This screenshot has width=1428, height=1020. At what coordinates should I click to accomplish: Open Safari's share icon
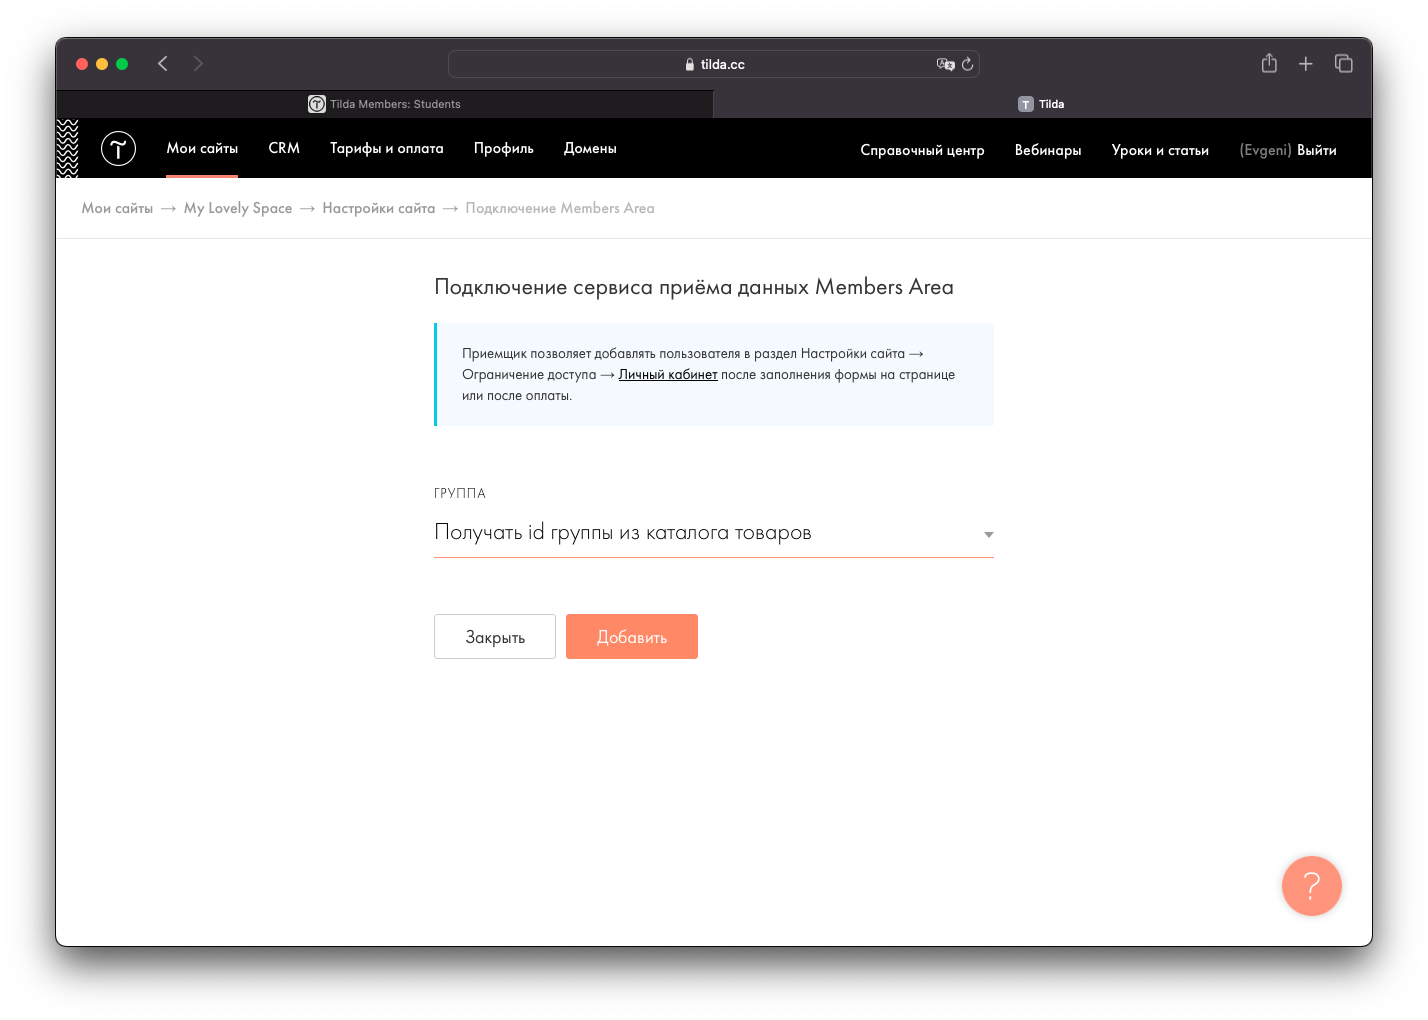[x=1269, y=63]
